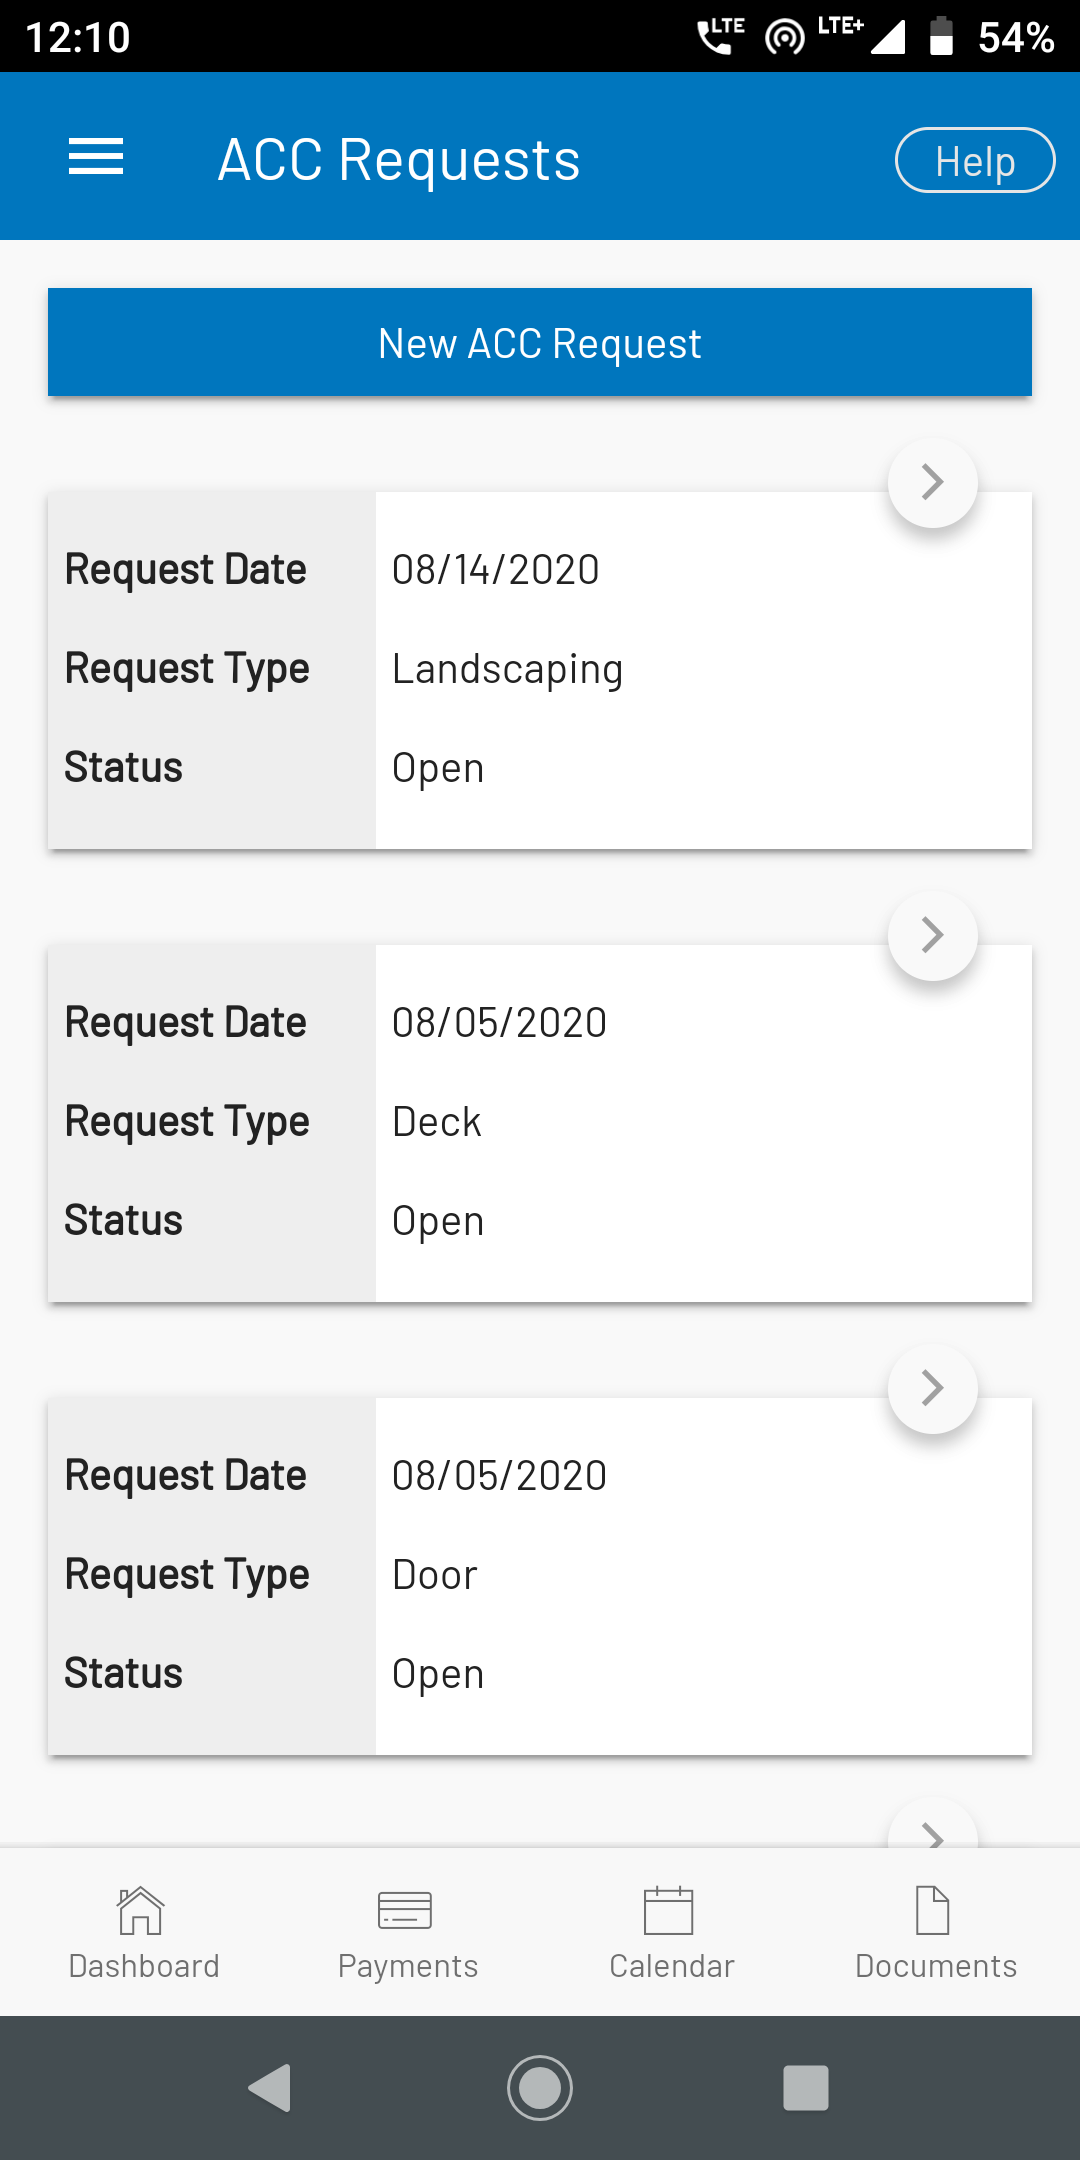
Task: Click the New ACC Request button
Action: click(540, 342)
